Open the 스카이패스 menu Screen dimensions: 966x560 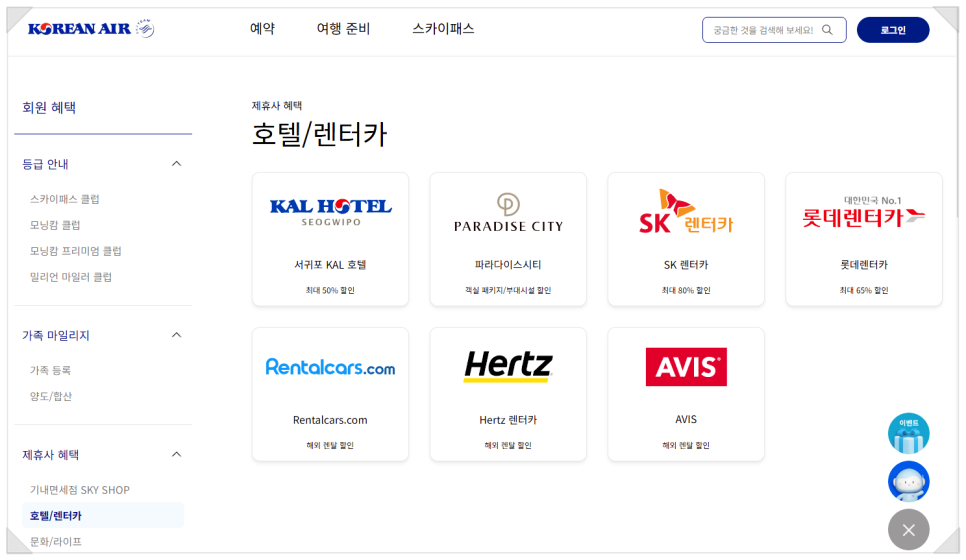[443, 28]
